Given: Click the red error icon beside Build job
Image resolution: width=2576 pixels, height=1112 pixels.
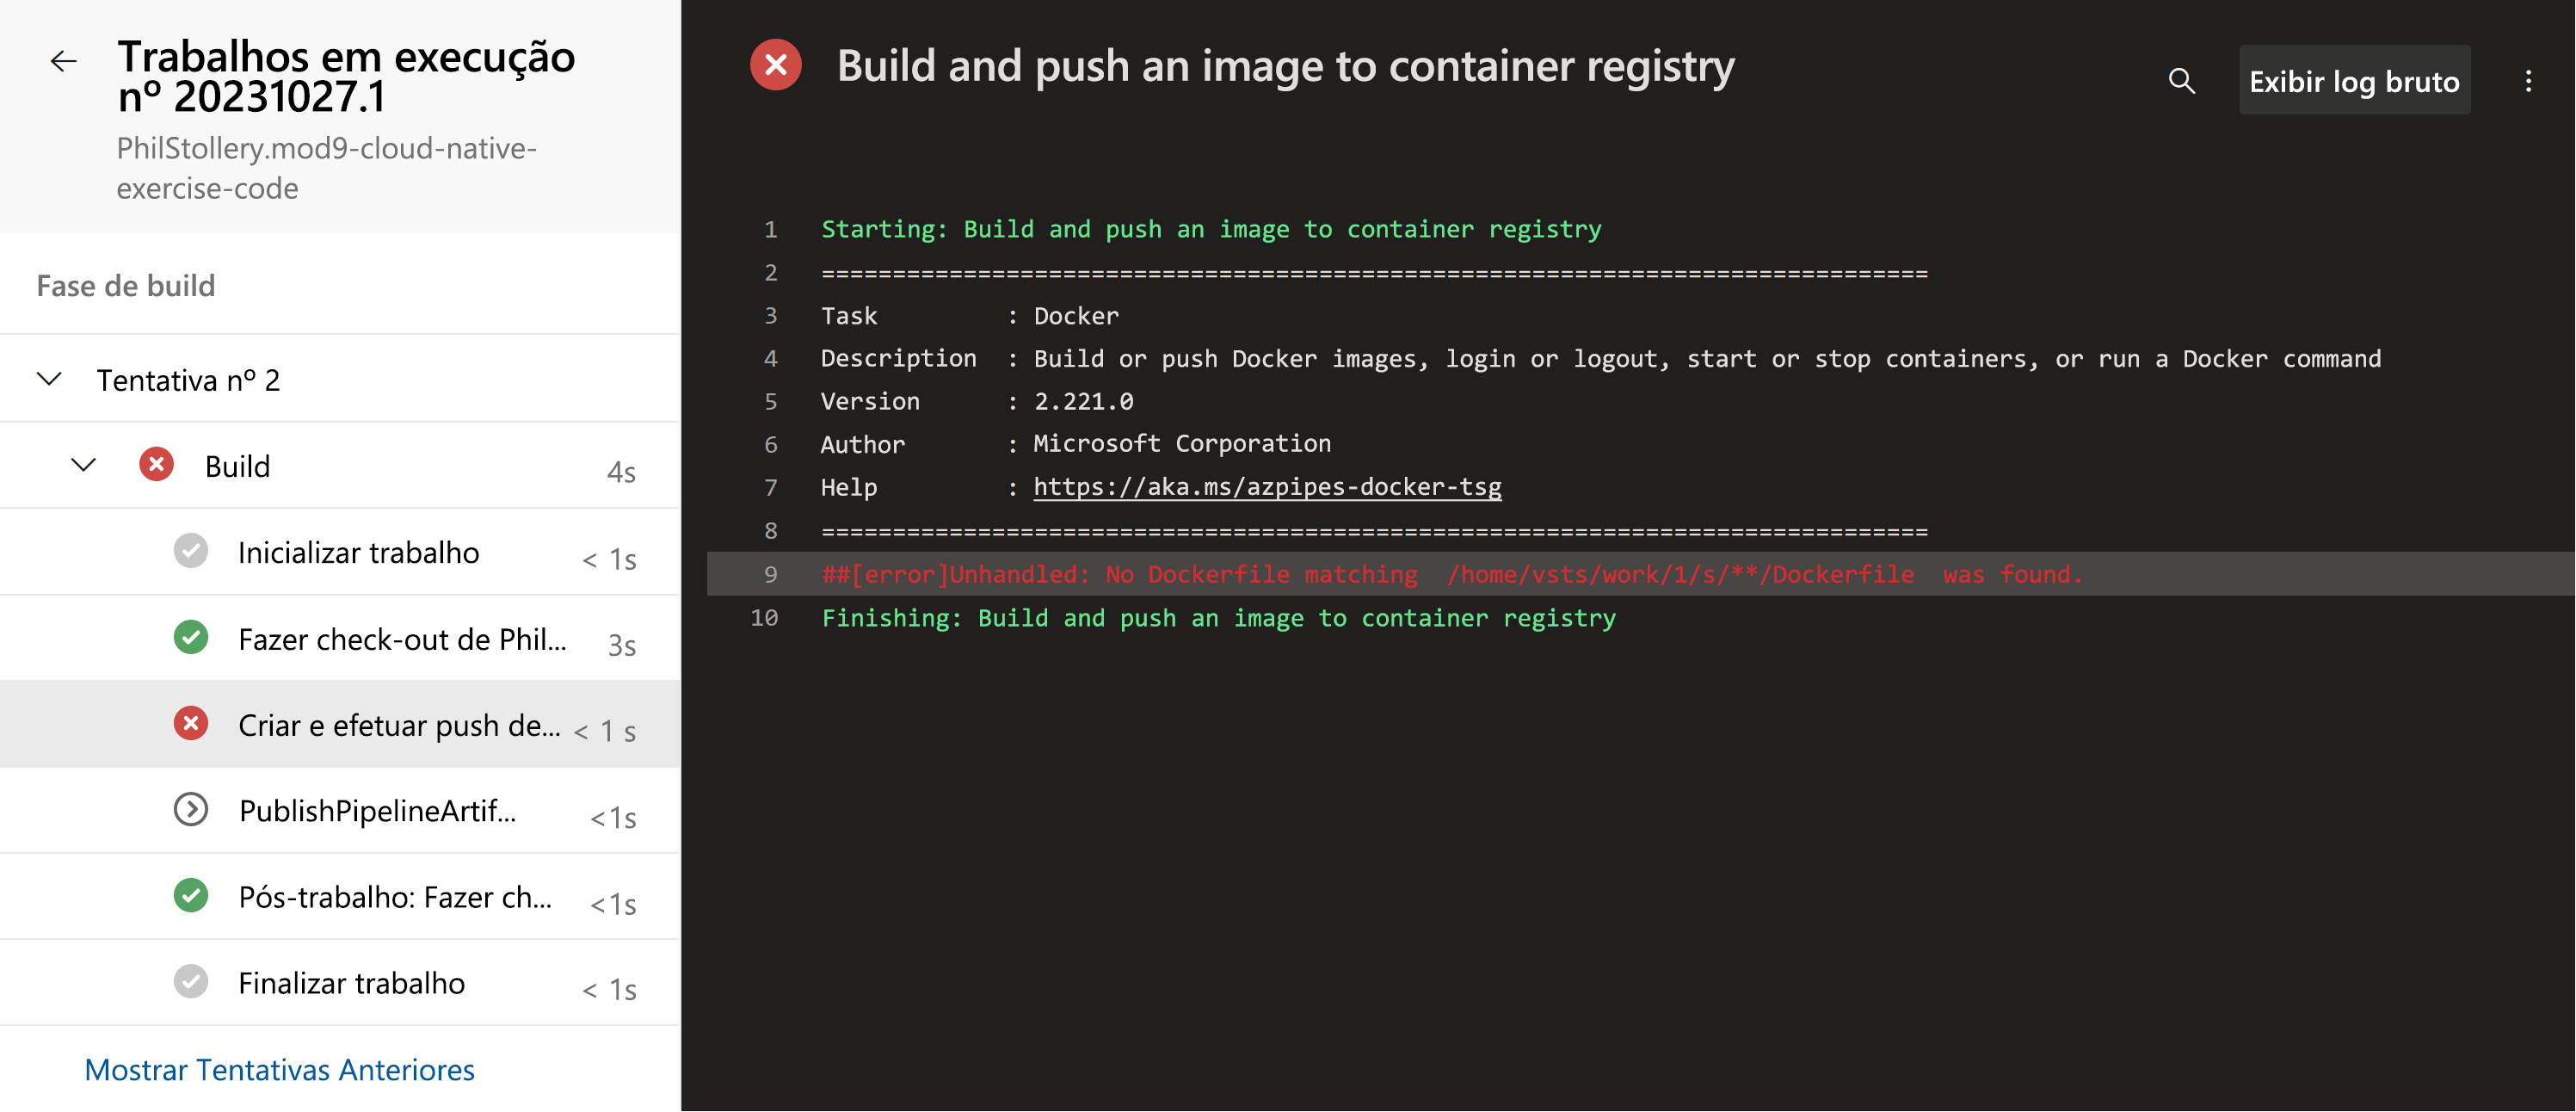Looking at the screenshot, I should coord(156,465).
